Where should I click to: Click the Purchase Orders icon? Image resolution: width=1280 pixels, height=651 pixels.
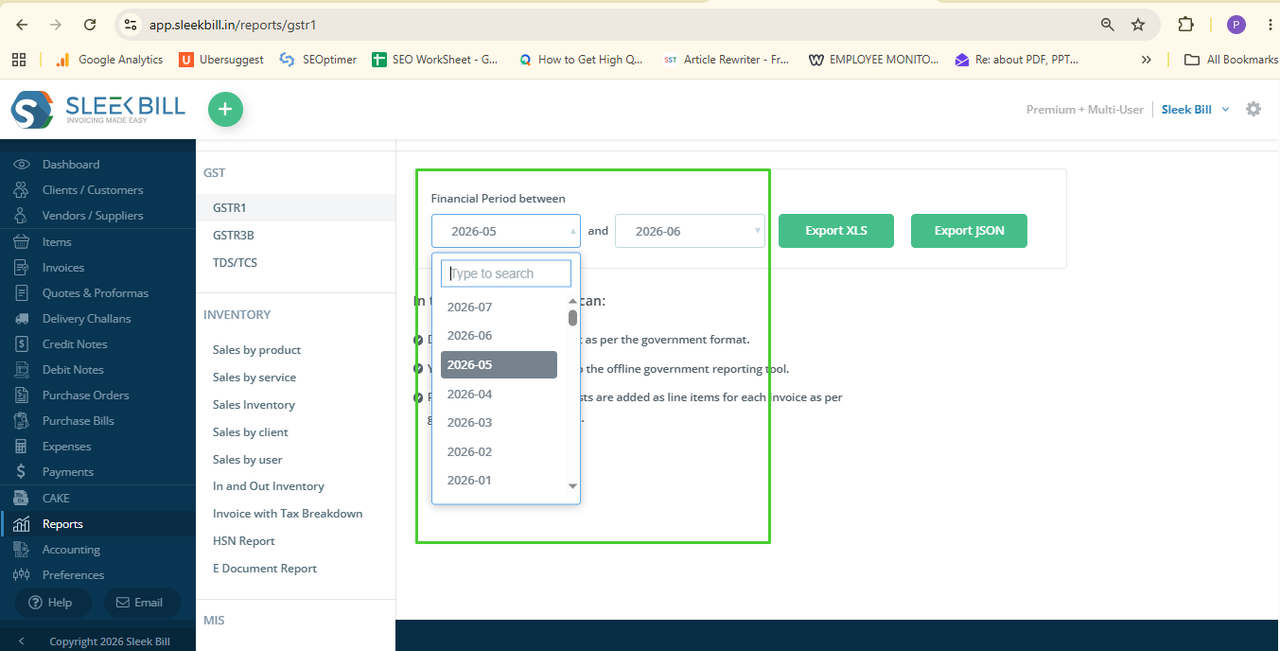tap(21, 395)
